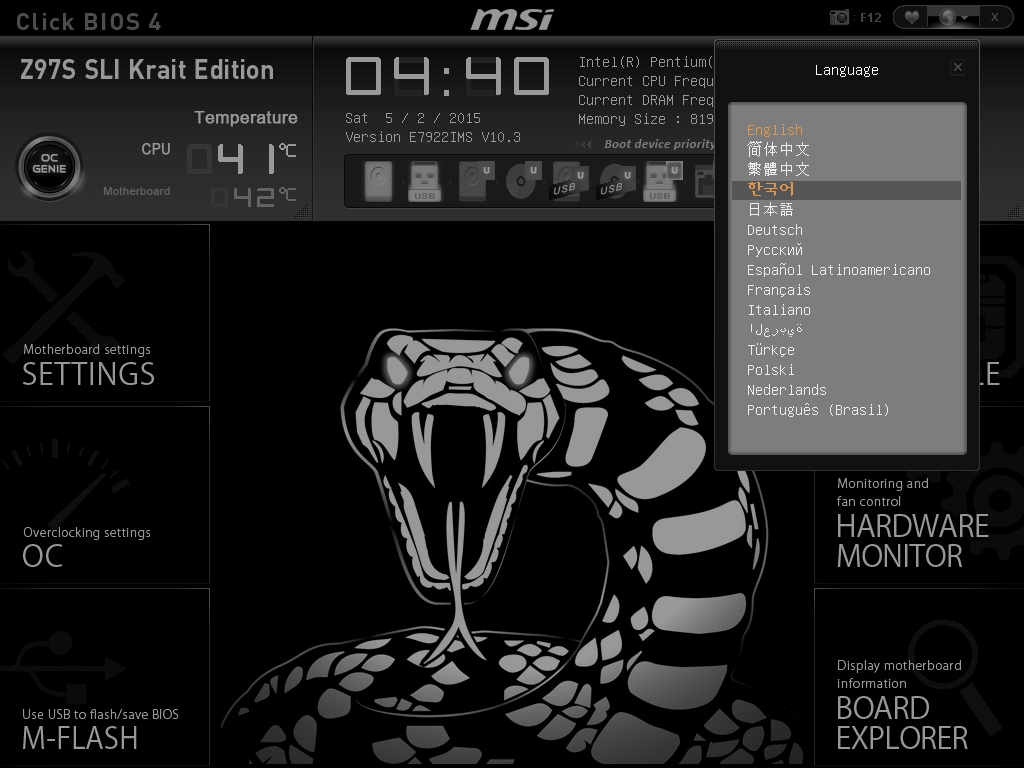This screenshot has height=768, width=1024.
Task: Open the SETTINGS motherboard settings tile
Action: coord(104,313)
